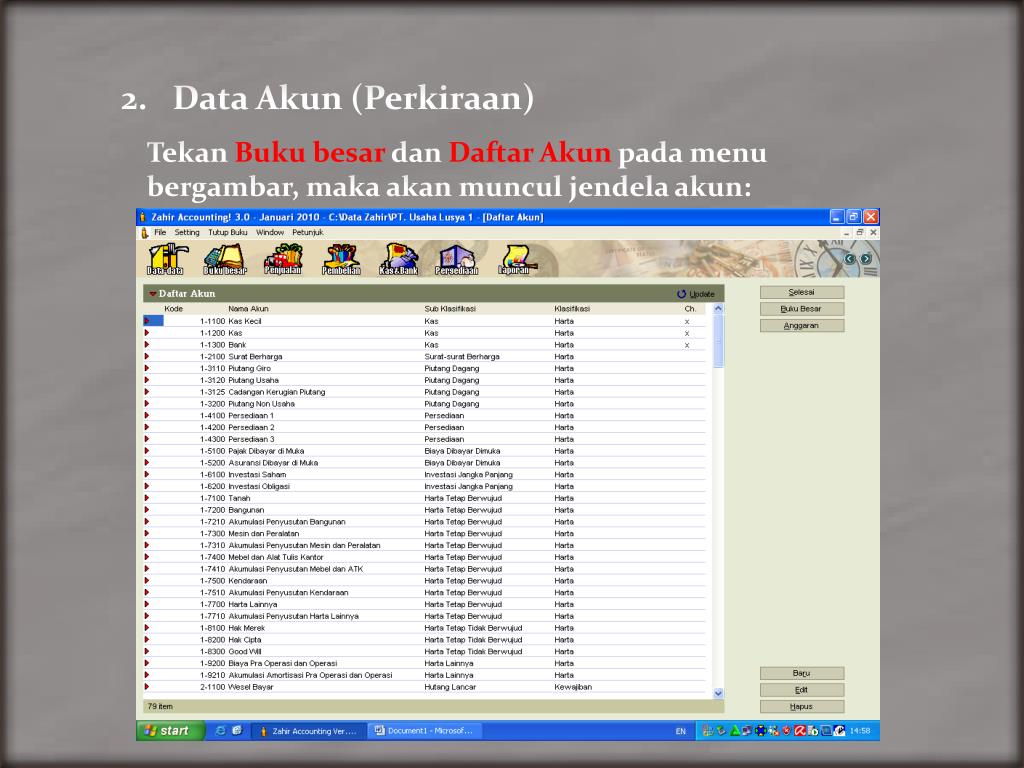Open the Pembelian toolbar icon
Viewport: 1024px width, 768px height.
[x=341, y=259]
